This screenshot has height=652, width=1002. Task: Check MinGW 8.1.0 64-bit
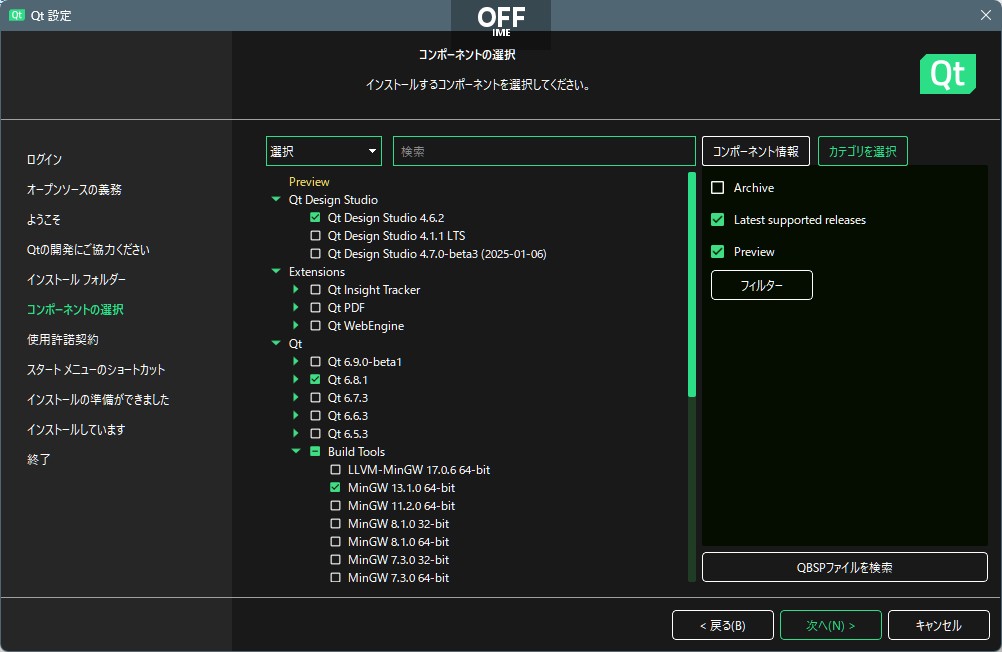pos(335,541)
